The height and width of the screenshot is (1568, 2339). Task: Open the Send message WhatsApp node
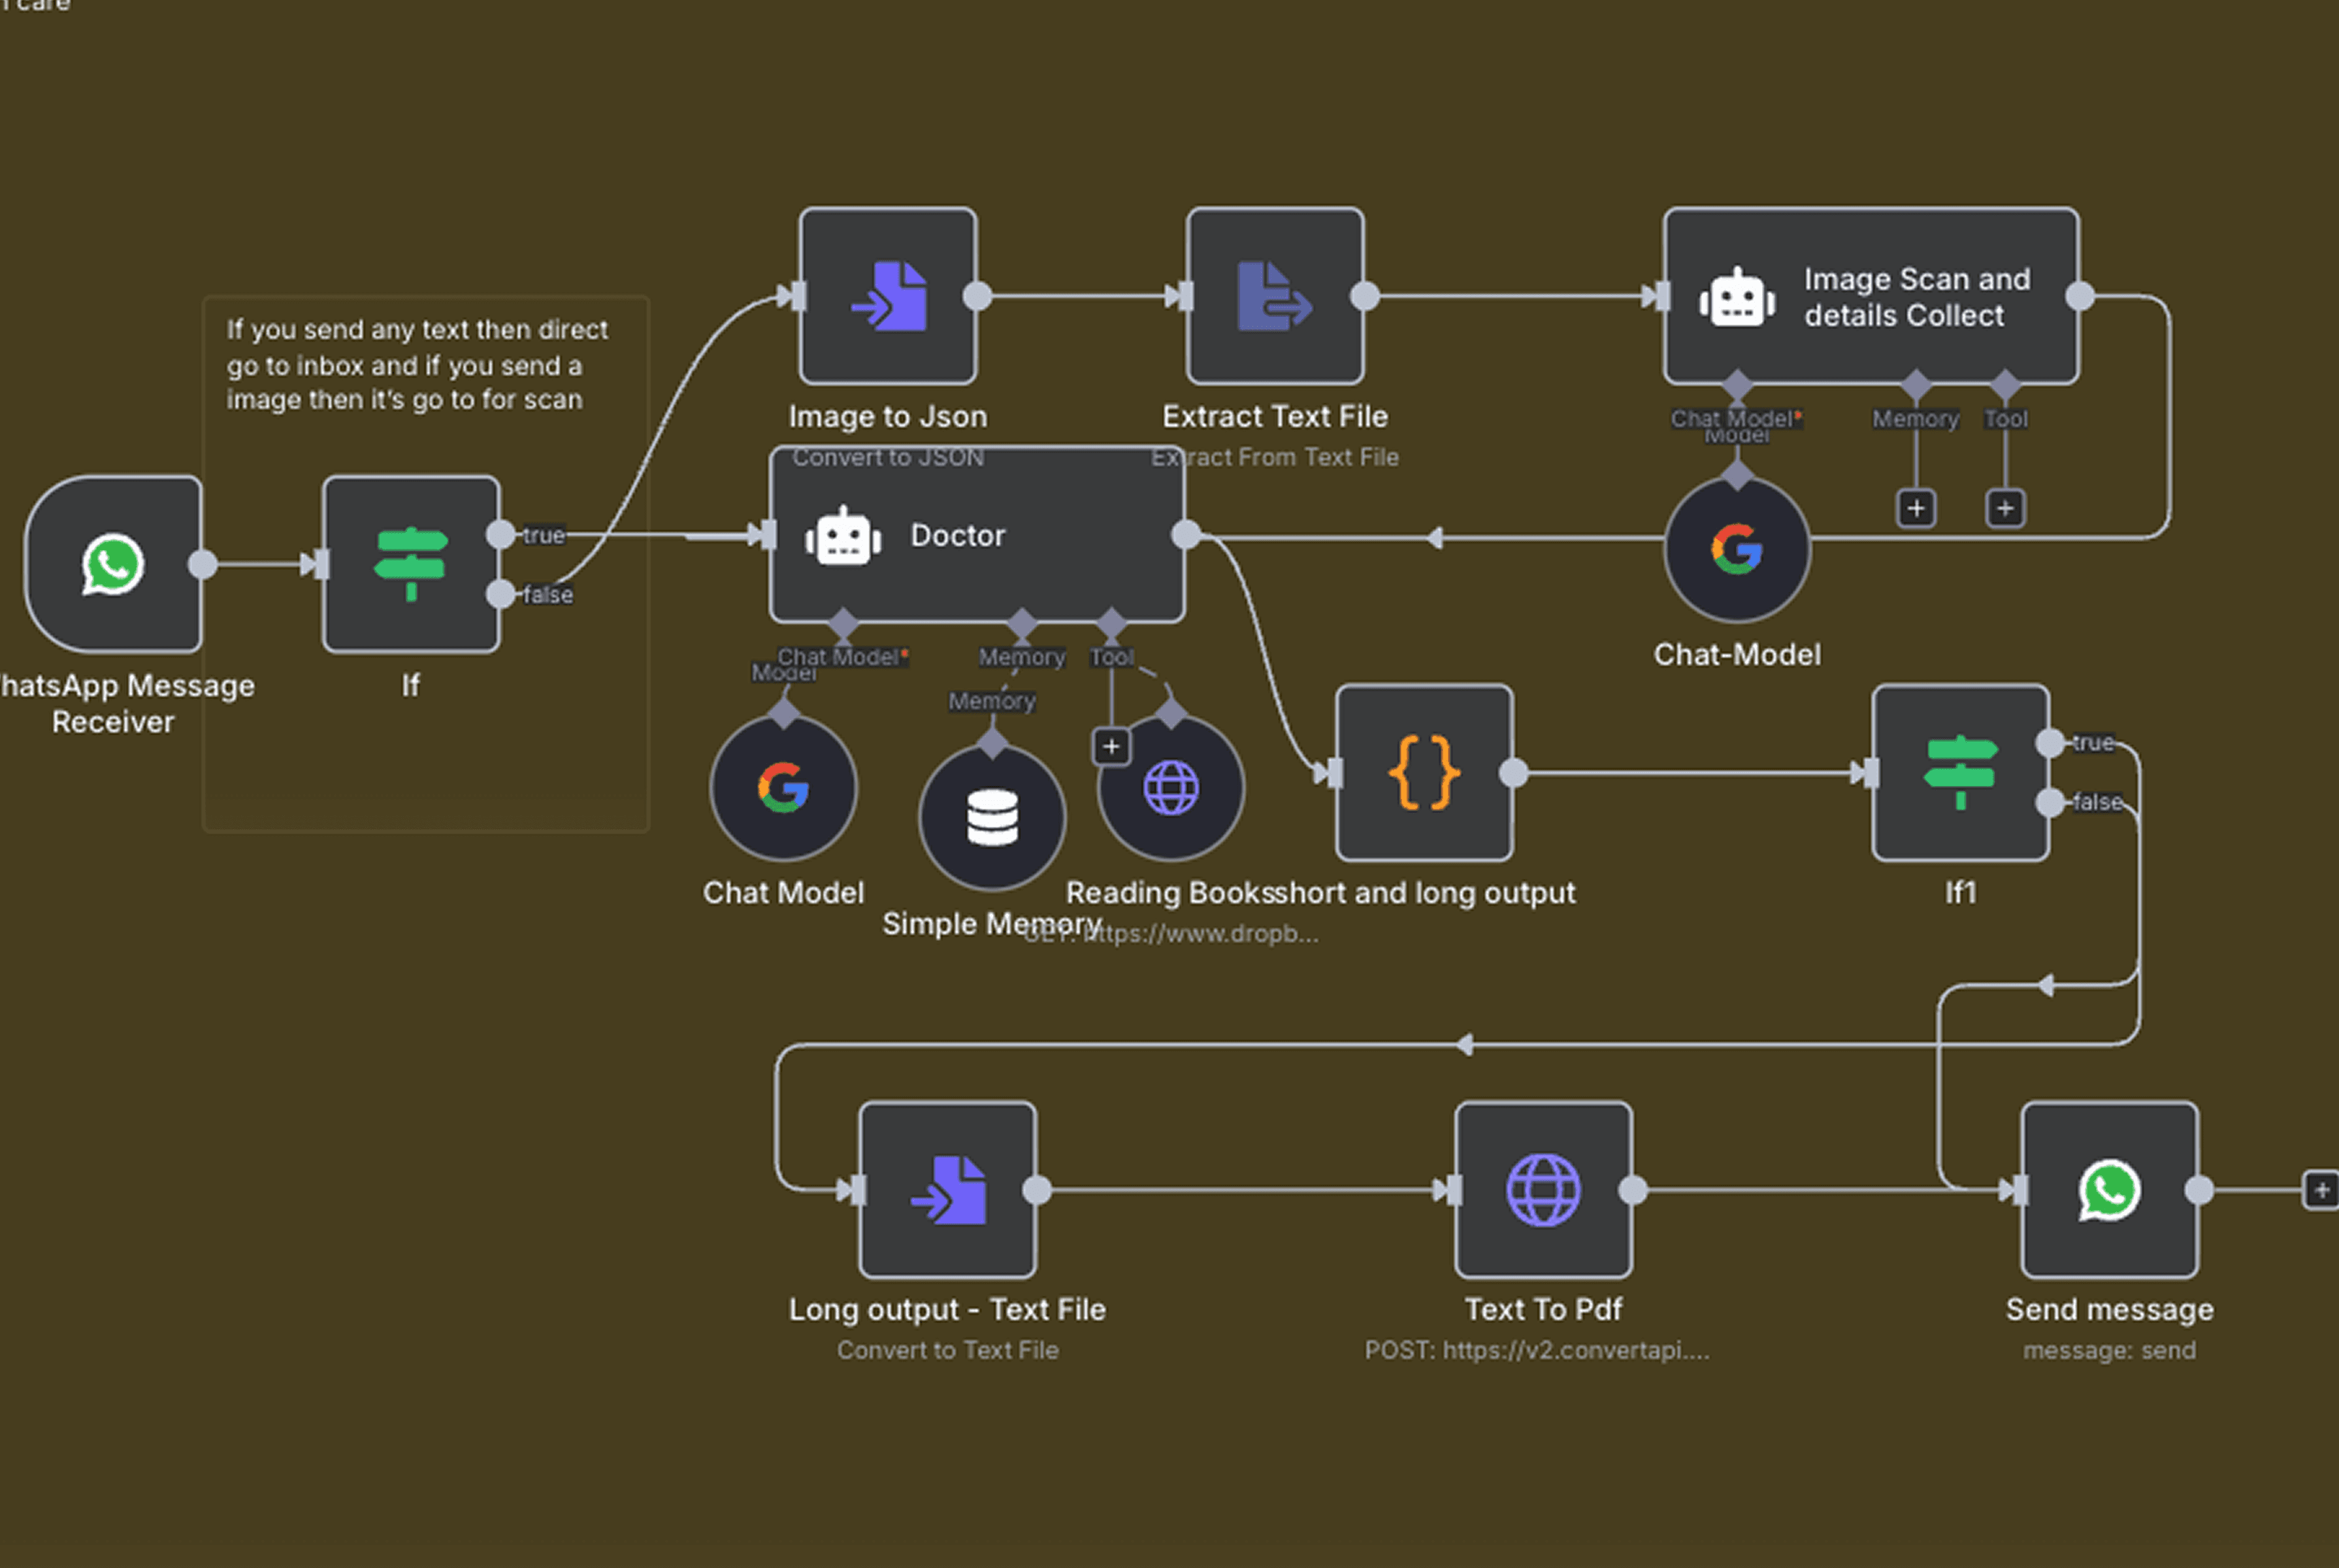[x=2109, y=1189]
